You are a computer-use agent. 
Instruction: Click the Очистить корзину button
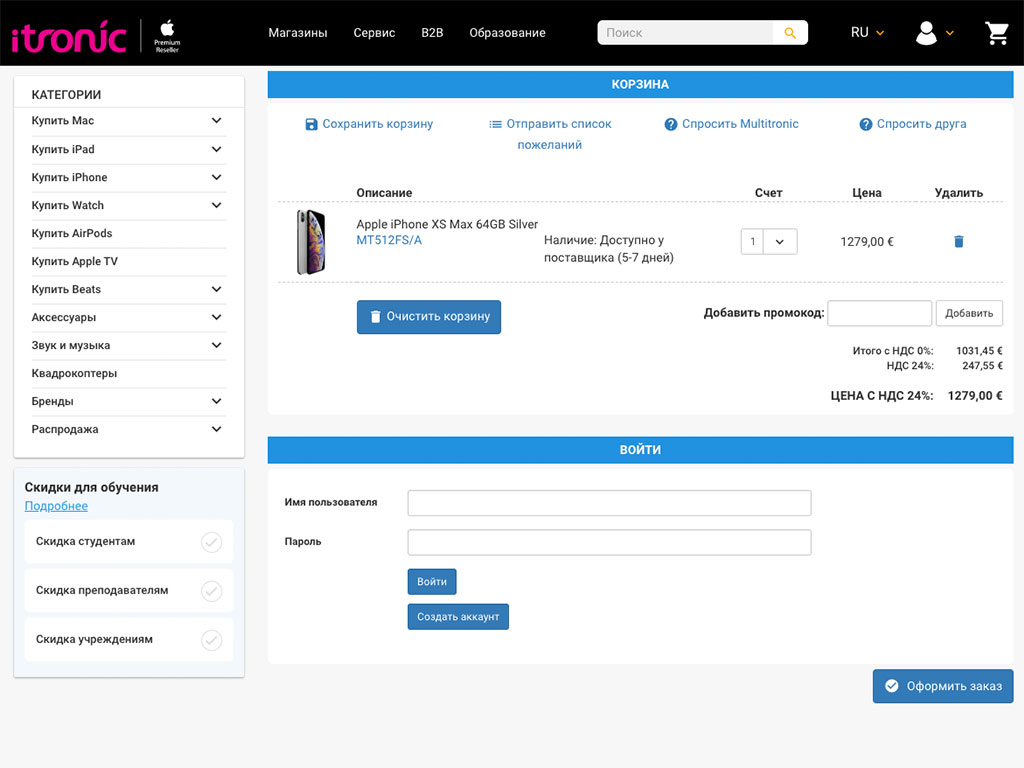point(429,317)
